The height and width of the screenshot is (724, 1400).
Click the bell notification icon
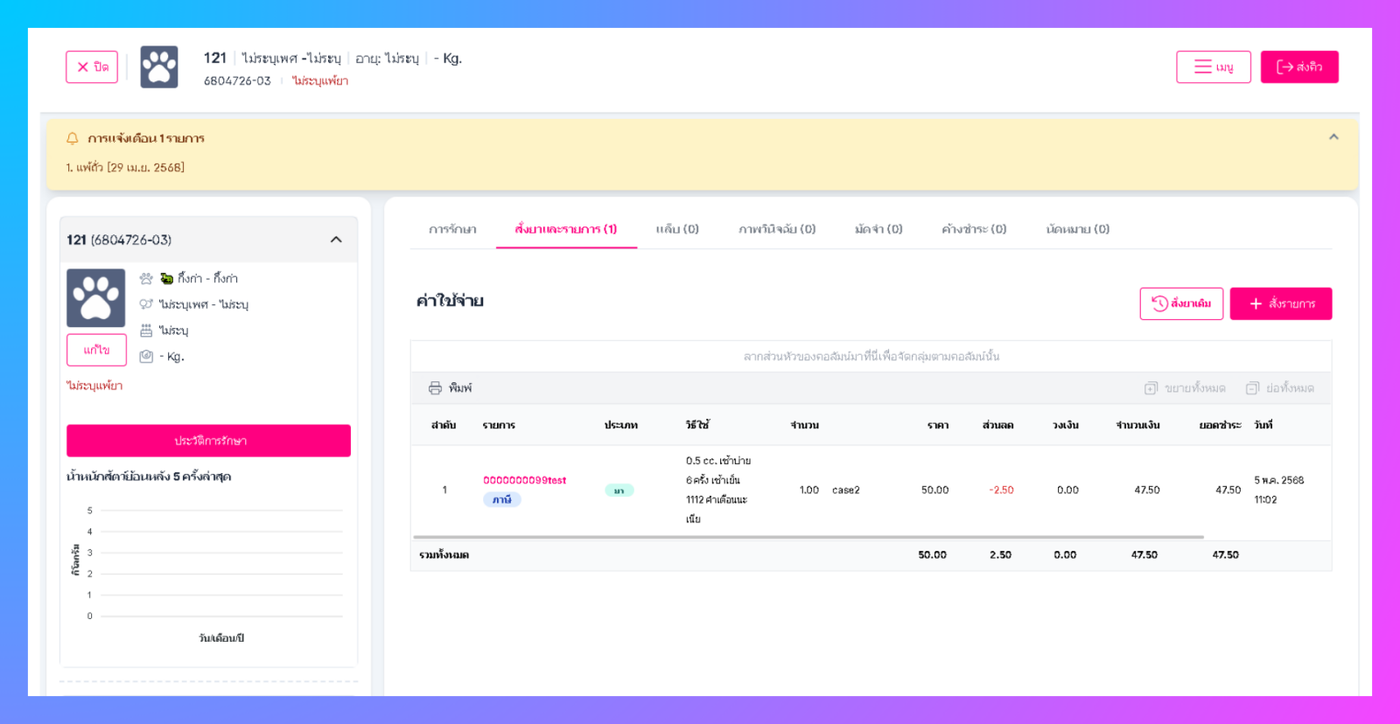(72, 138)
